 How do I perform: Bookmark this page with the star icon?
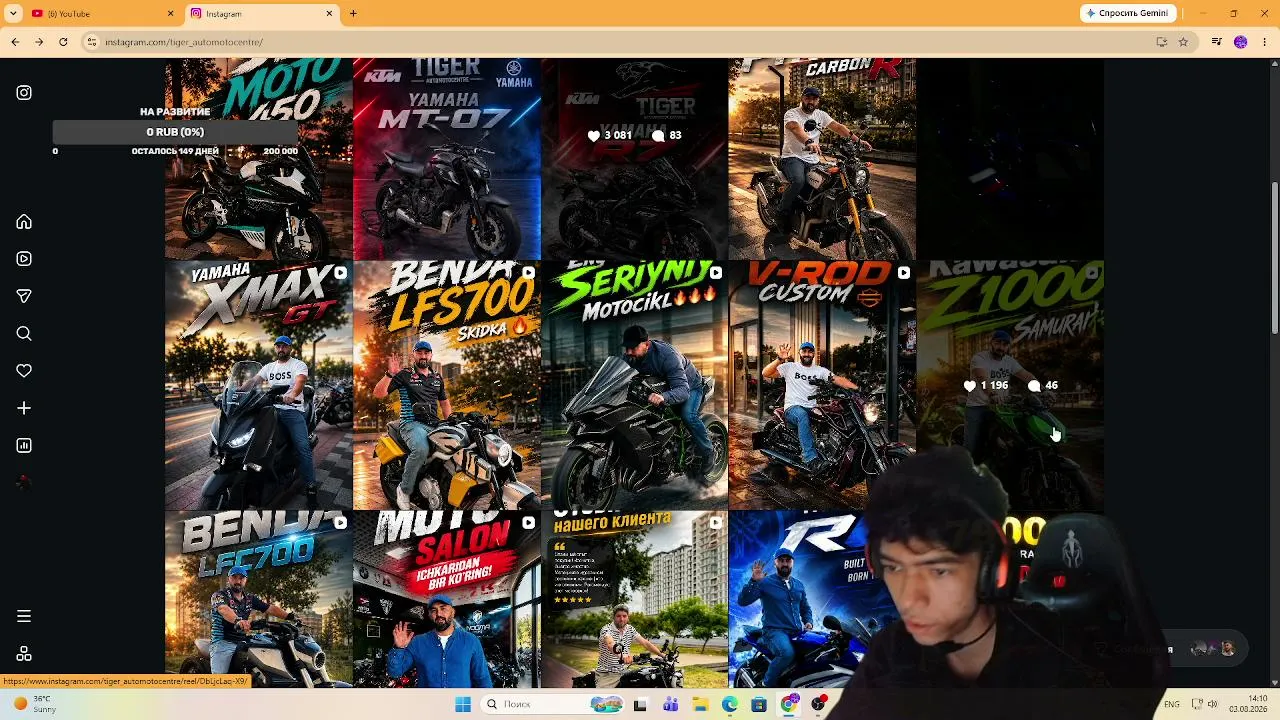point(1183,42)
